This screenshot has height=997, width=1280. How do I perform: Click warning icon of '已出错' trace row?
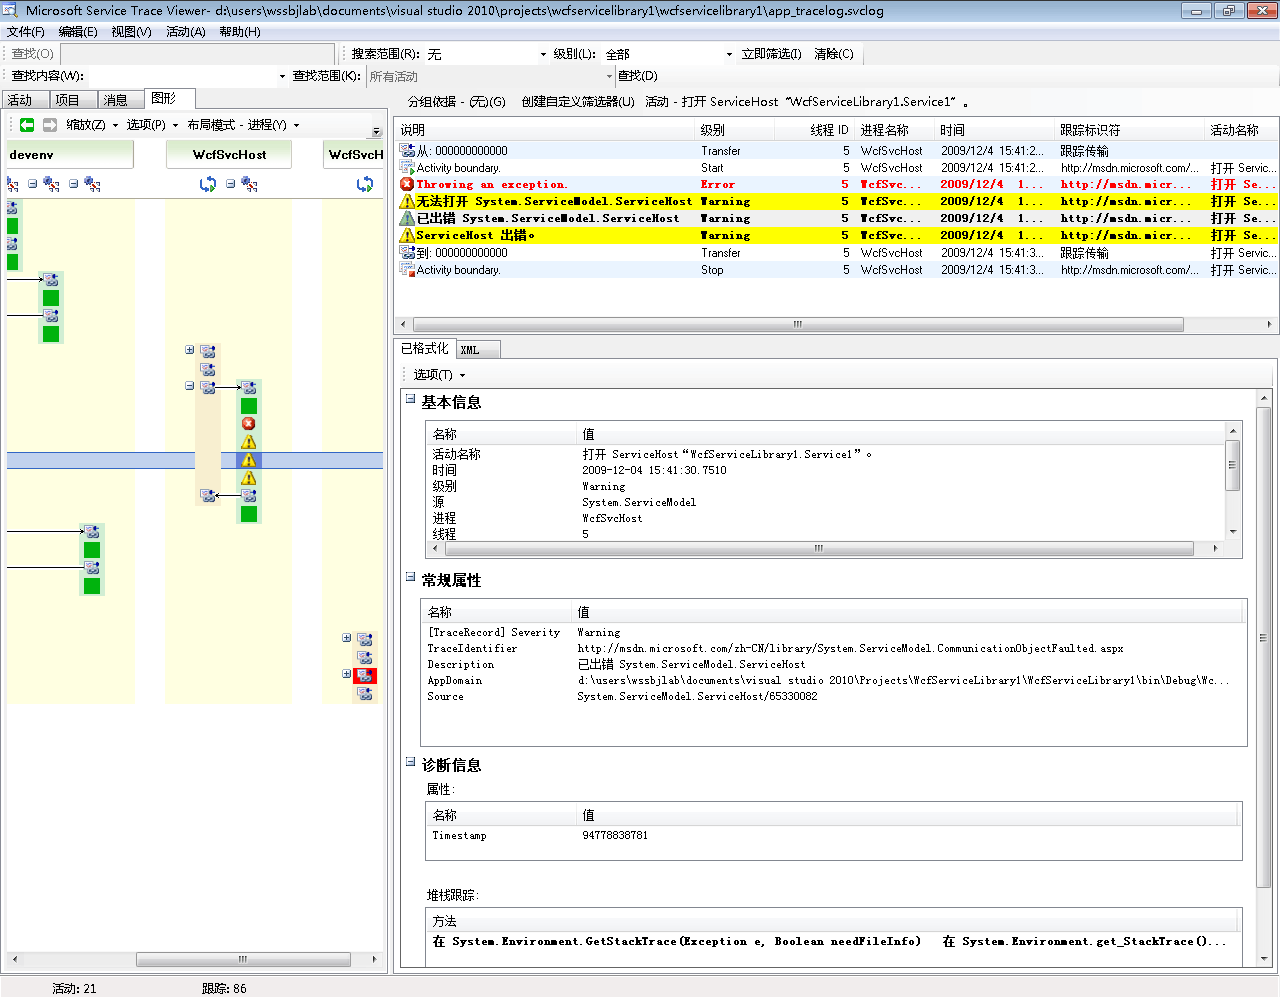pyautogui.click(x=407, y=218)
